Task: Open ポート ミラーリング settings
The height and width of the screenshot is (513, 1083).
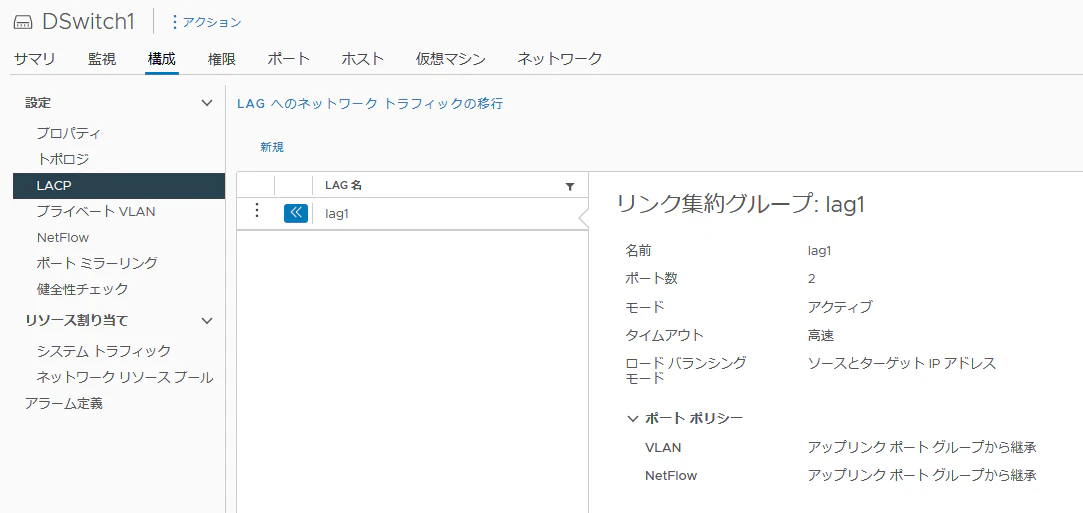Action: pyautogui.click(x=97, y=263)
